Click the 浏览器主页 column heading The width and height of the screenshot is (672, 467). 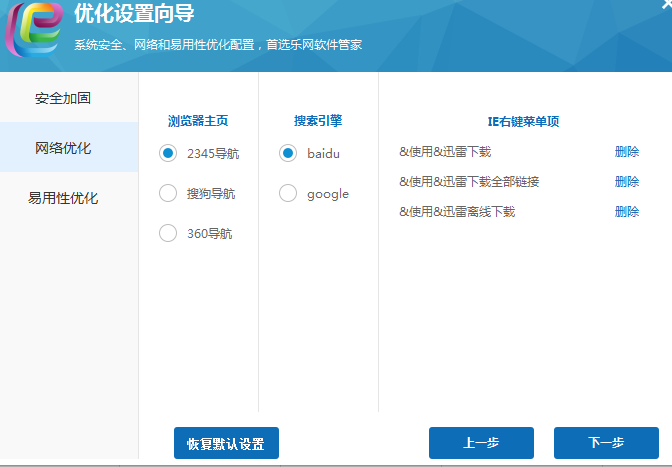coord(198,122)
